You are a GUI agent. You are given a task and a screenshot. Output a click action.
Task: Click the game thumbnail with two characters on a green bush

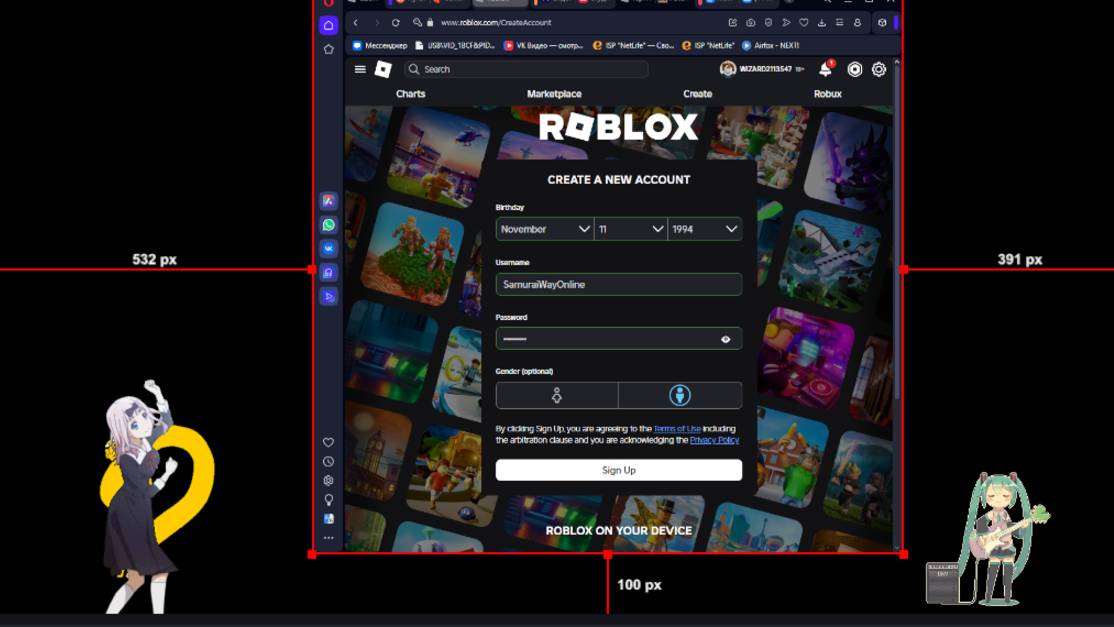[413, 253]
